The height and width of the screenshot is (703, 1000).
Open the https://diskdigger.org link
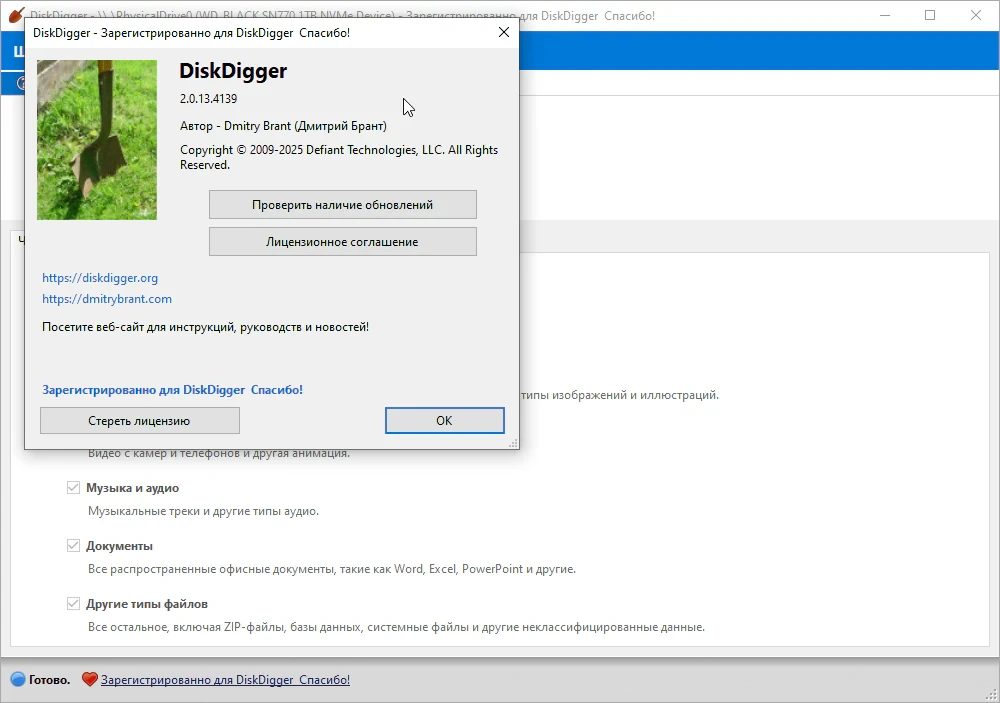point(100,278)
